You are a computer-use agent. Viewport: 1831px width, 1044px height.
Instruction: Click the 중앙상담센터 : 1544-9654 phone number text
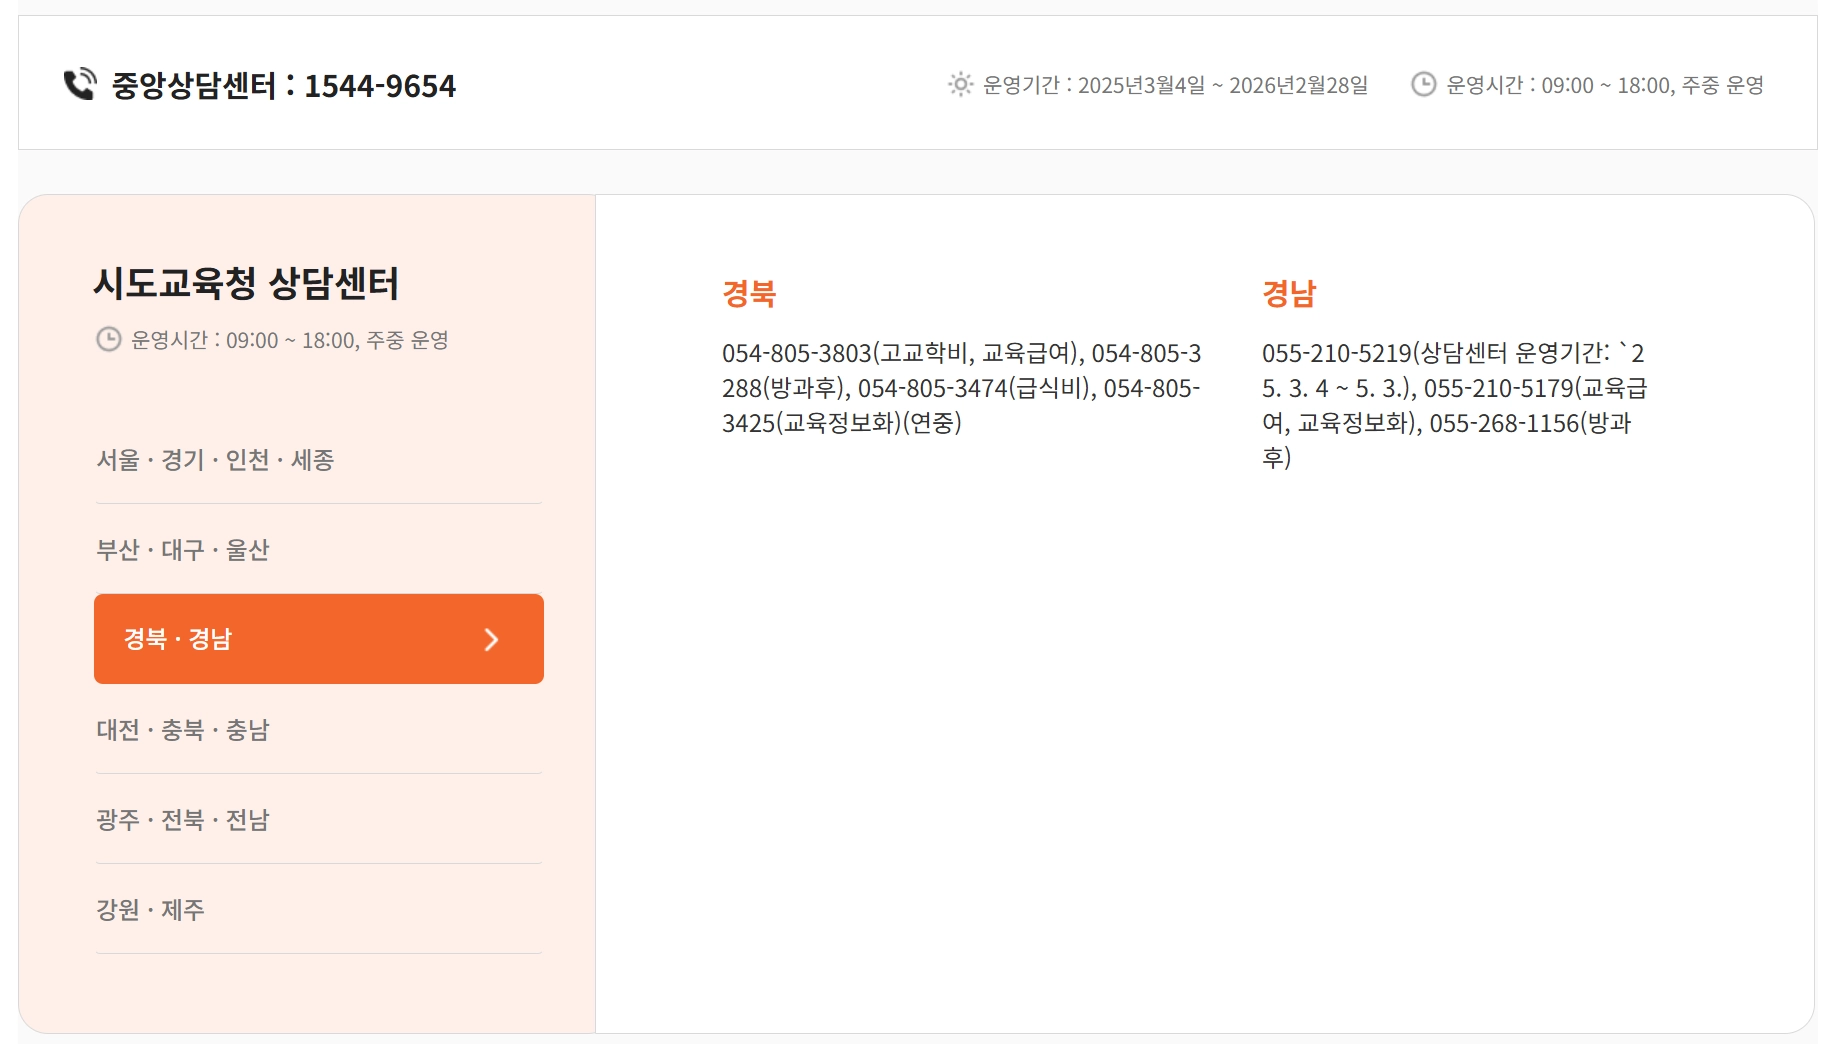point(283,85)
